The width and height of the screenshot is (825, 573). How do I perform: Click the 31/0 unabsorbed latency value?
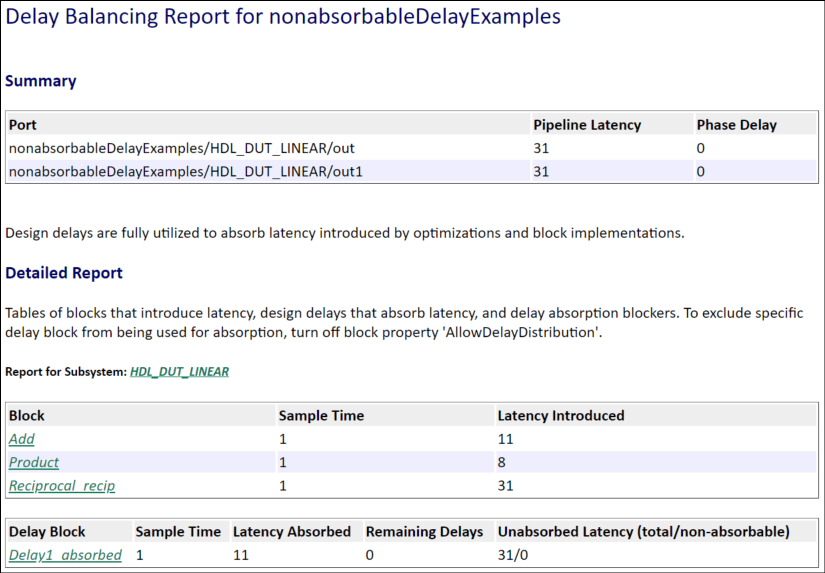coord(515,555)
